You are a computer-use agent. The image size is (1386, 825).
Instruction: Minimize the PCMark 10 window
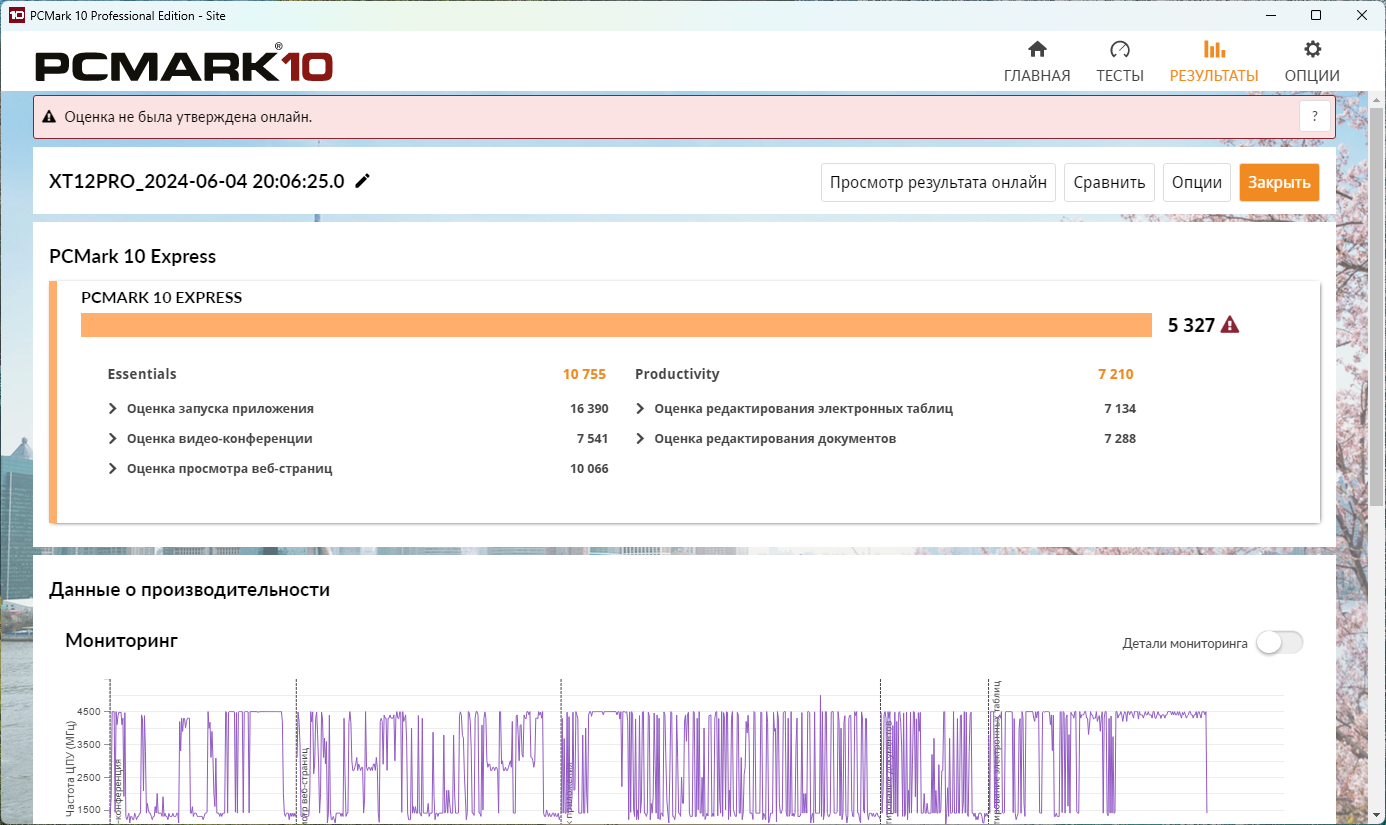tap(1271, 15)
